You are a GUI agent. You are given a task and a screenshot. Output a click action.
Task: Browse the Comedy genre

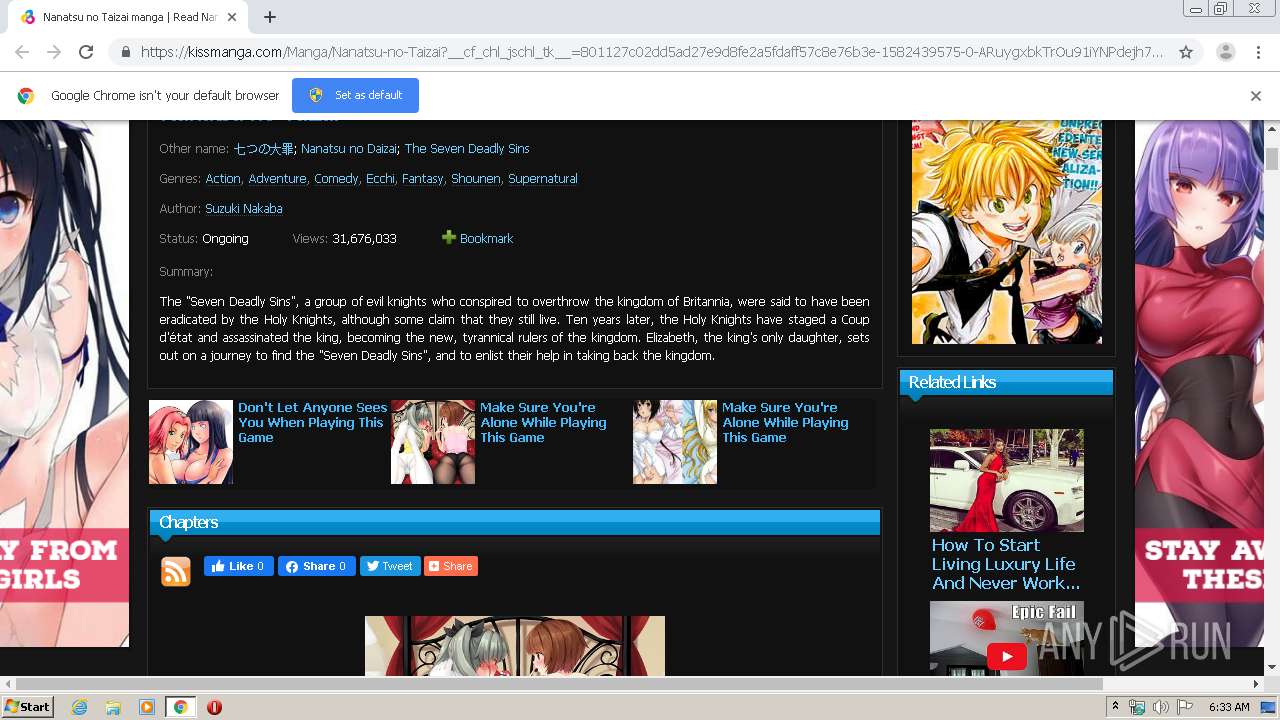[x=336, y=178]
